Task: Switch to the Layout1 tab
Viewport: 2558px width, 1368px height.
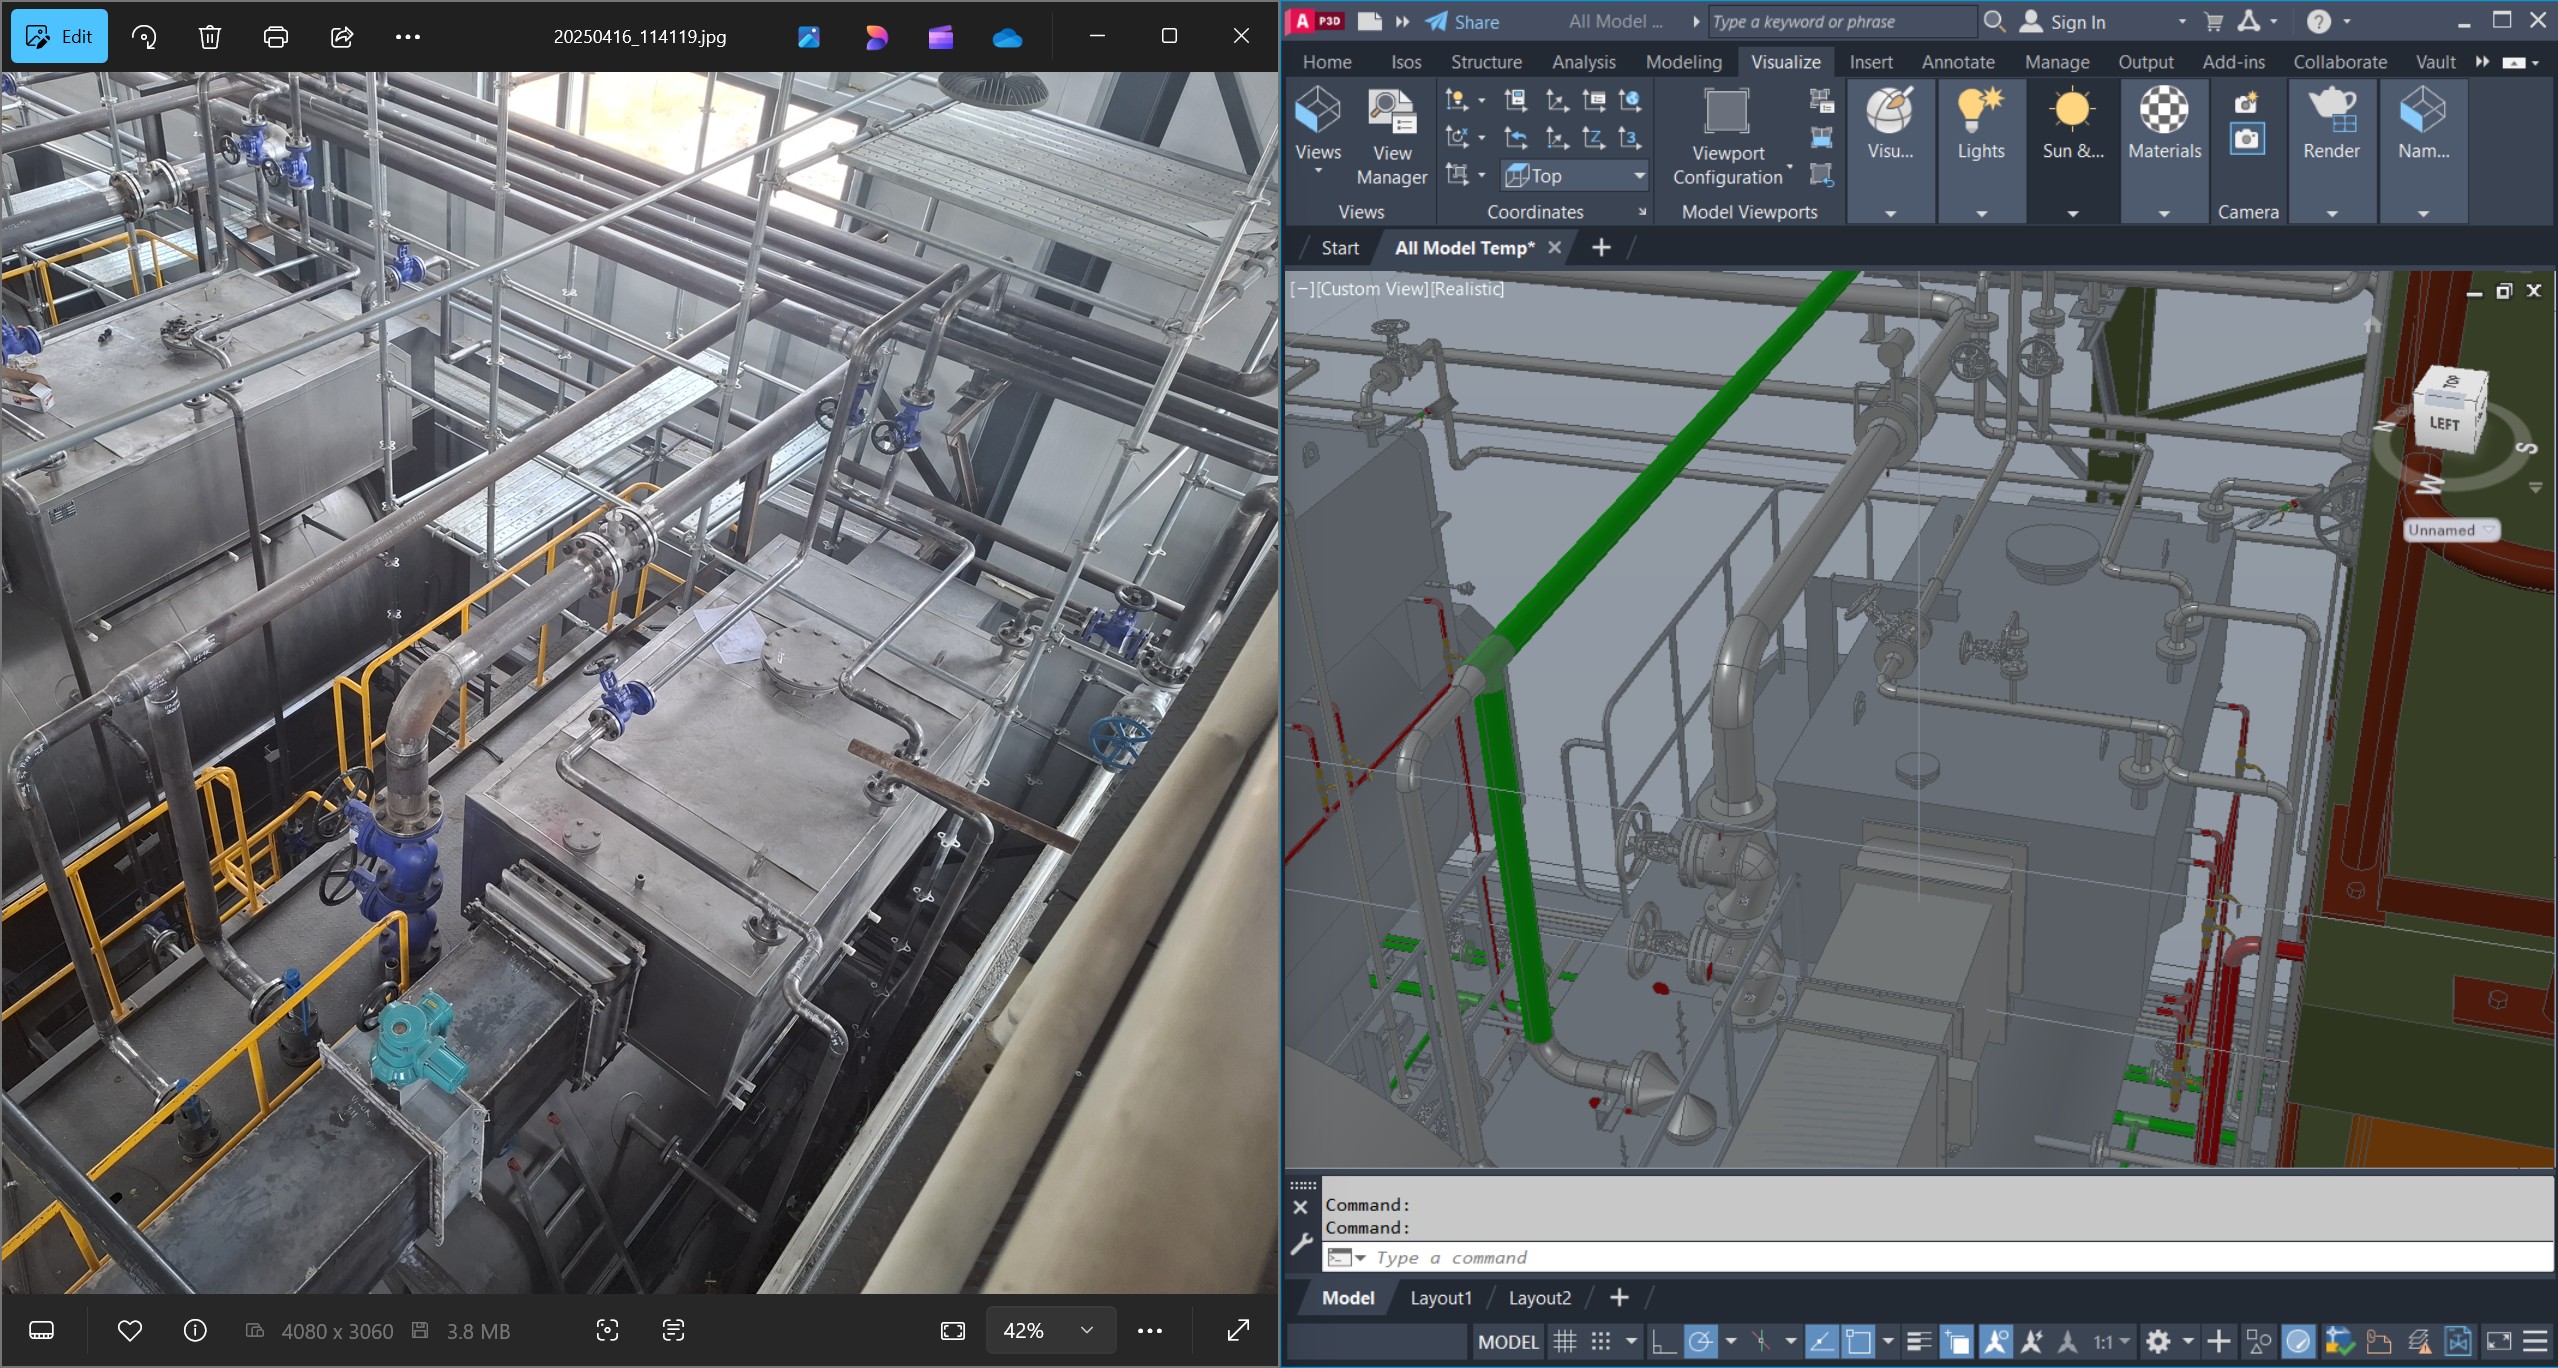Action: point(1440,1297)
